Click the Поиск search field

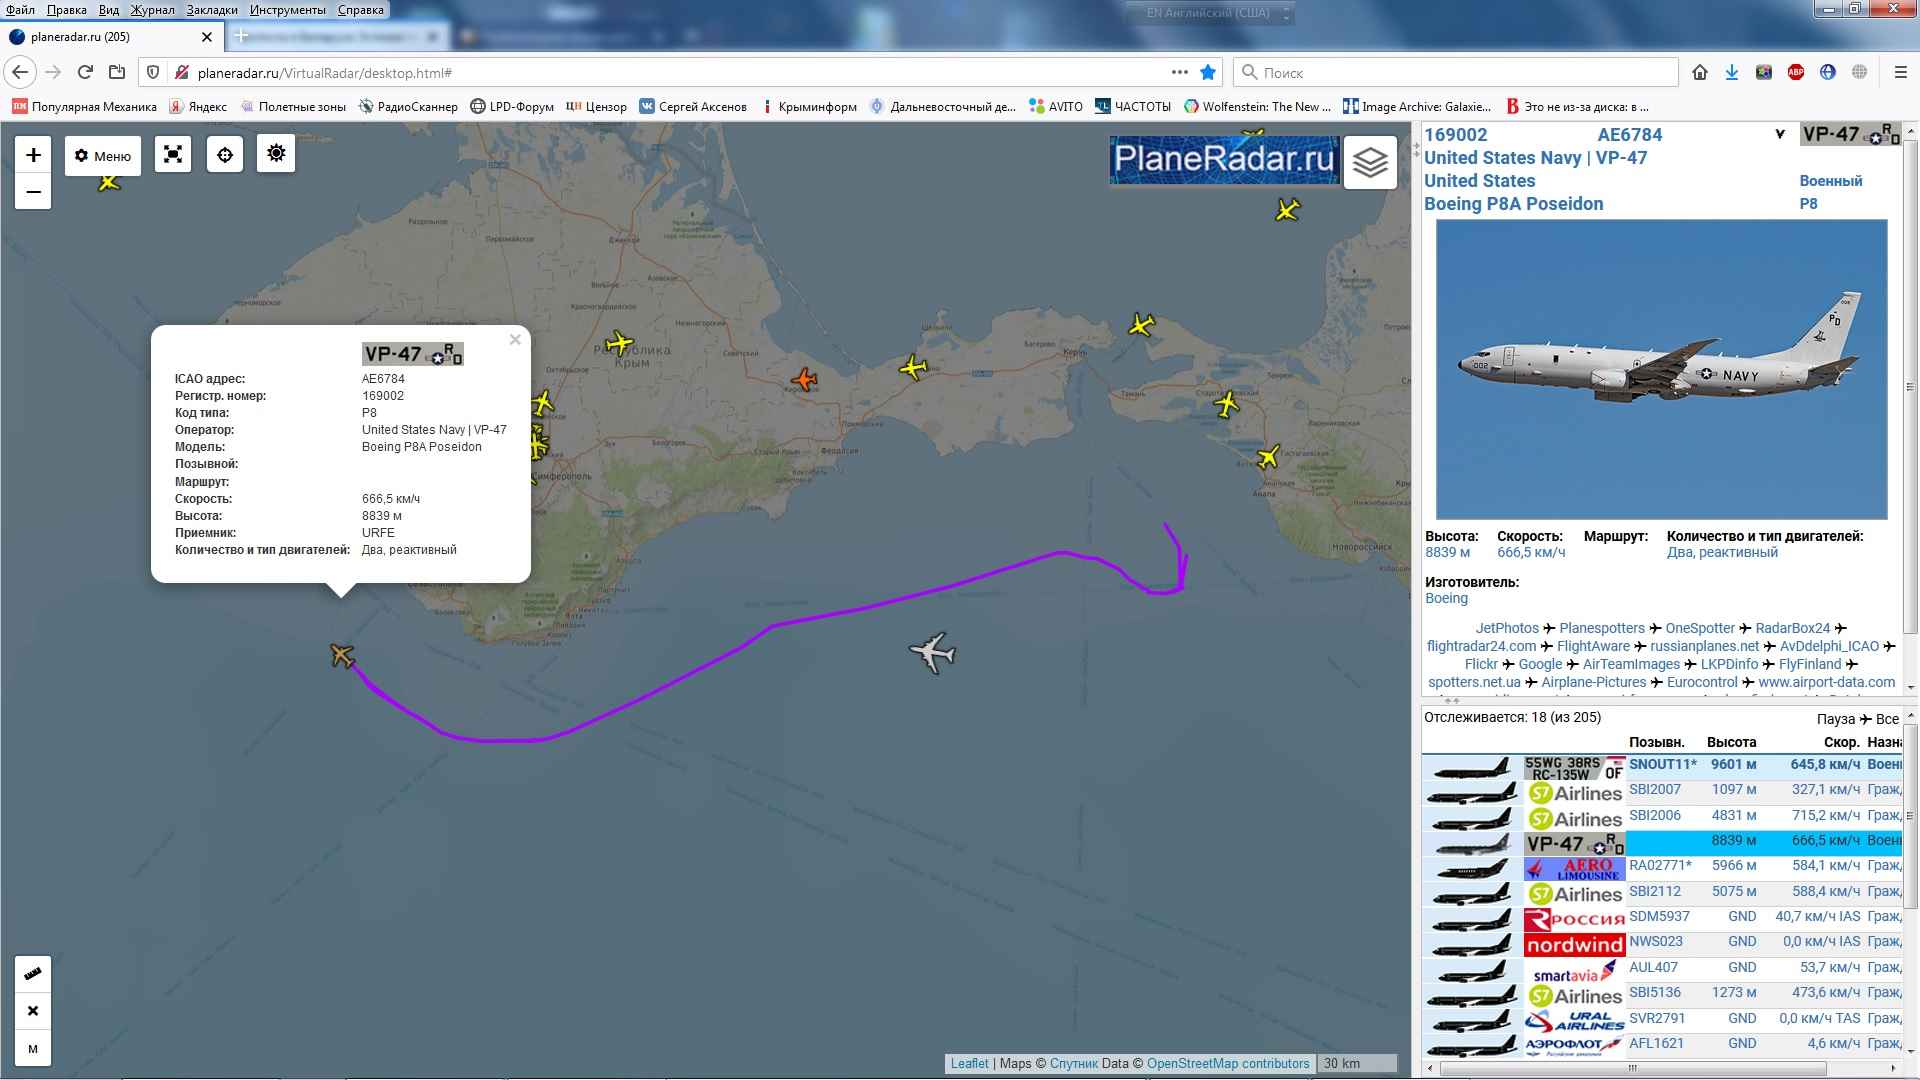(1455, 72)
